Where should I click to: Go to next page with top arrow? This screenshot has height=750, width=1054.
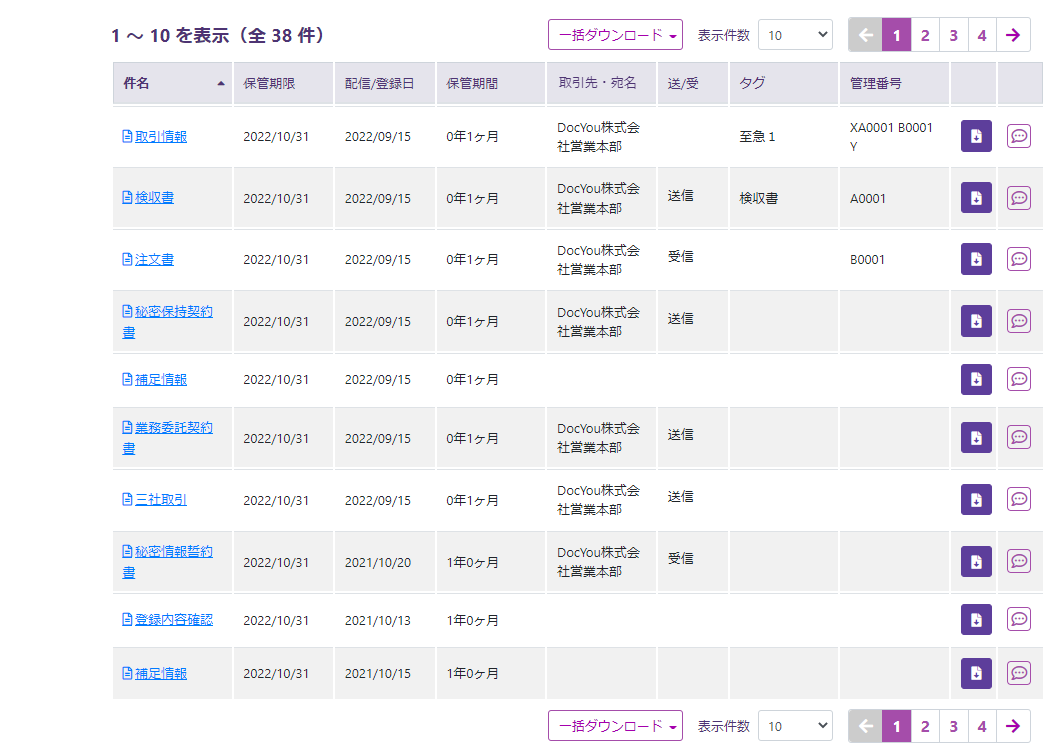[1013, 35]
